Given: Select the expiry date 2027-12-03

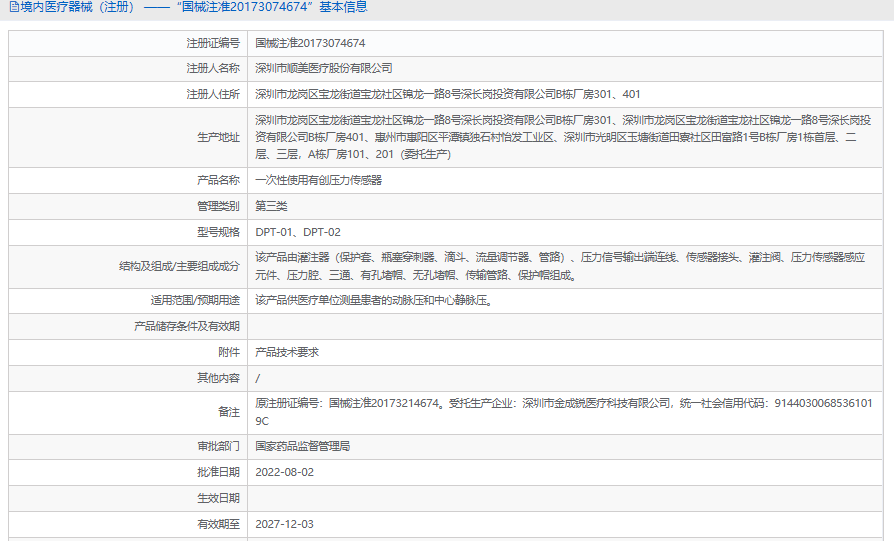Looking at the screenshot, I should (x=285, y=524).
